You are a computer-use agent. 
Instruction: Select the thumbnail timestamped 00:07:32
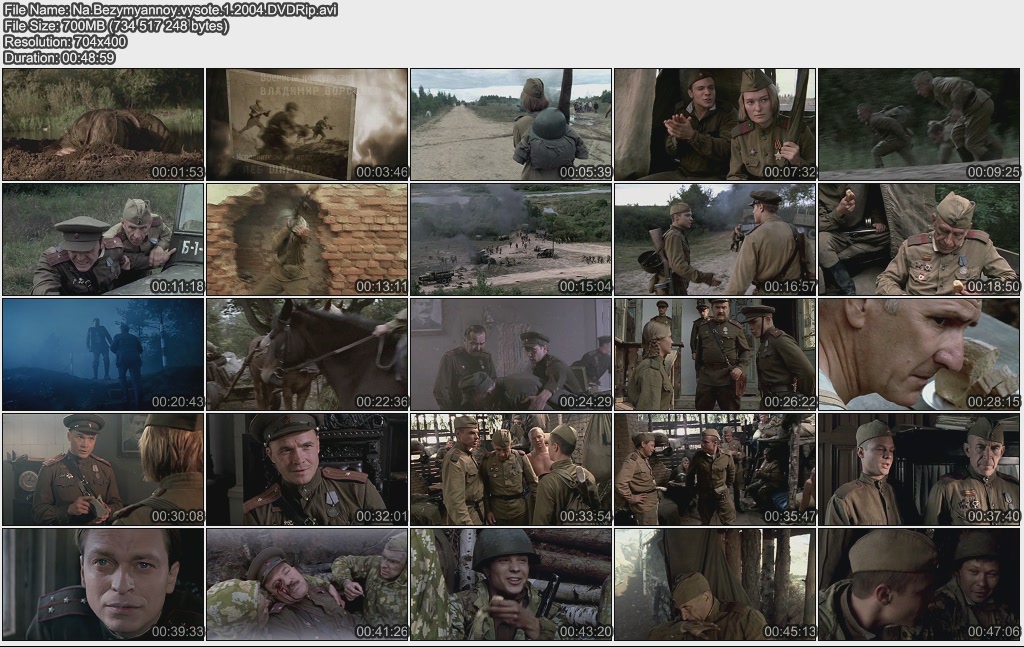coord(715,124)
